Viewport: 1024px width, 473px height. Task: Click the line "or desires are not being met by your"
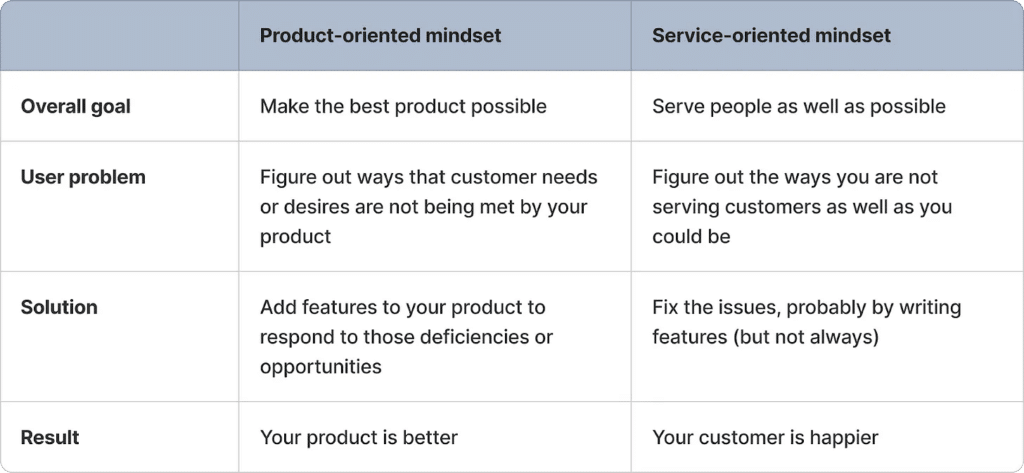(424, 207)
